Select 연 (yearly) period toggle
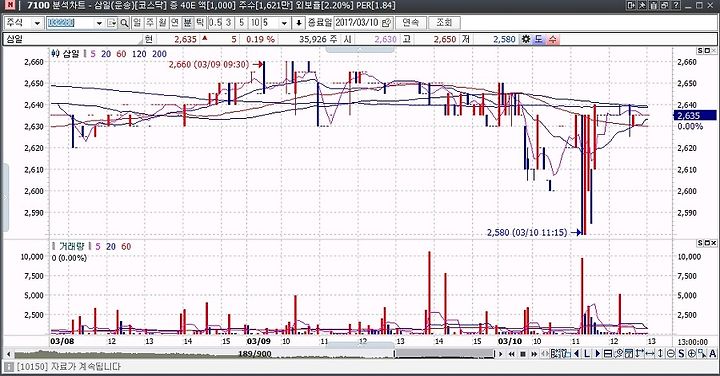720x376 pixels. click(x=174, y=22)
